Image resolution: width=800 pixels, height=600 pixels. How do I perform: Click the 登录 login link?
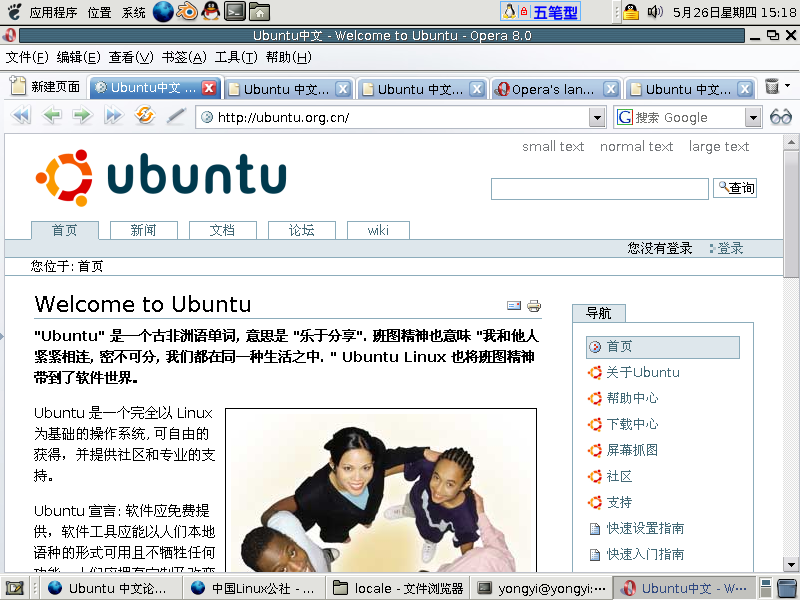pos(730,248)
